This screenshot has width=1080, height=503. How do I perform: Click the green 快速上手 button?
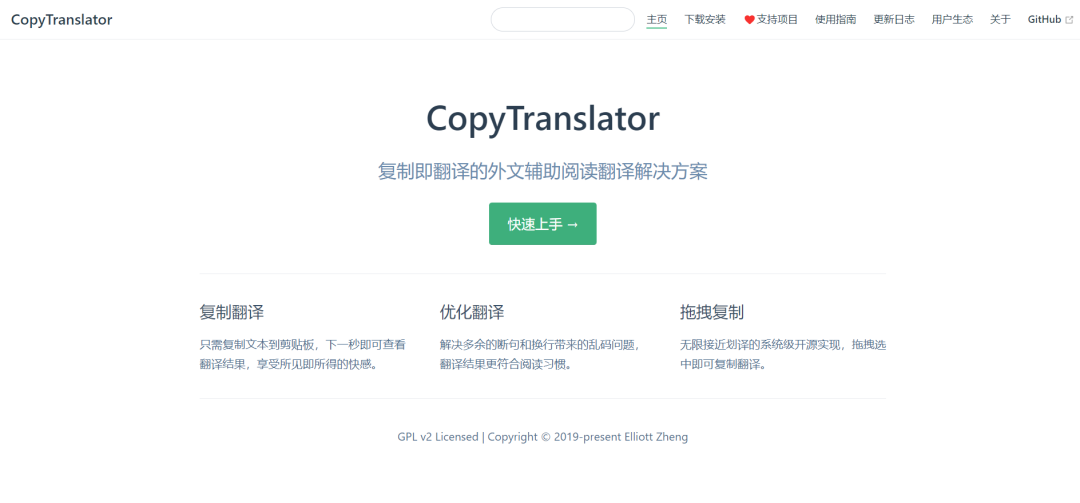pos(543,224)
